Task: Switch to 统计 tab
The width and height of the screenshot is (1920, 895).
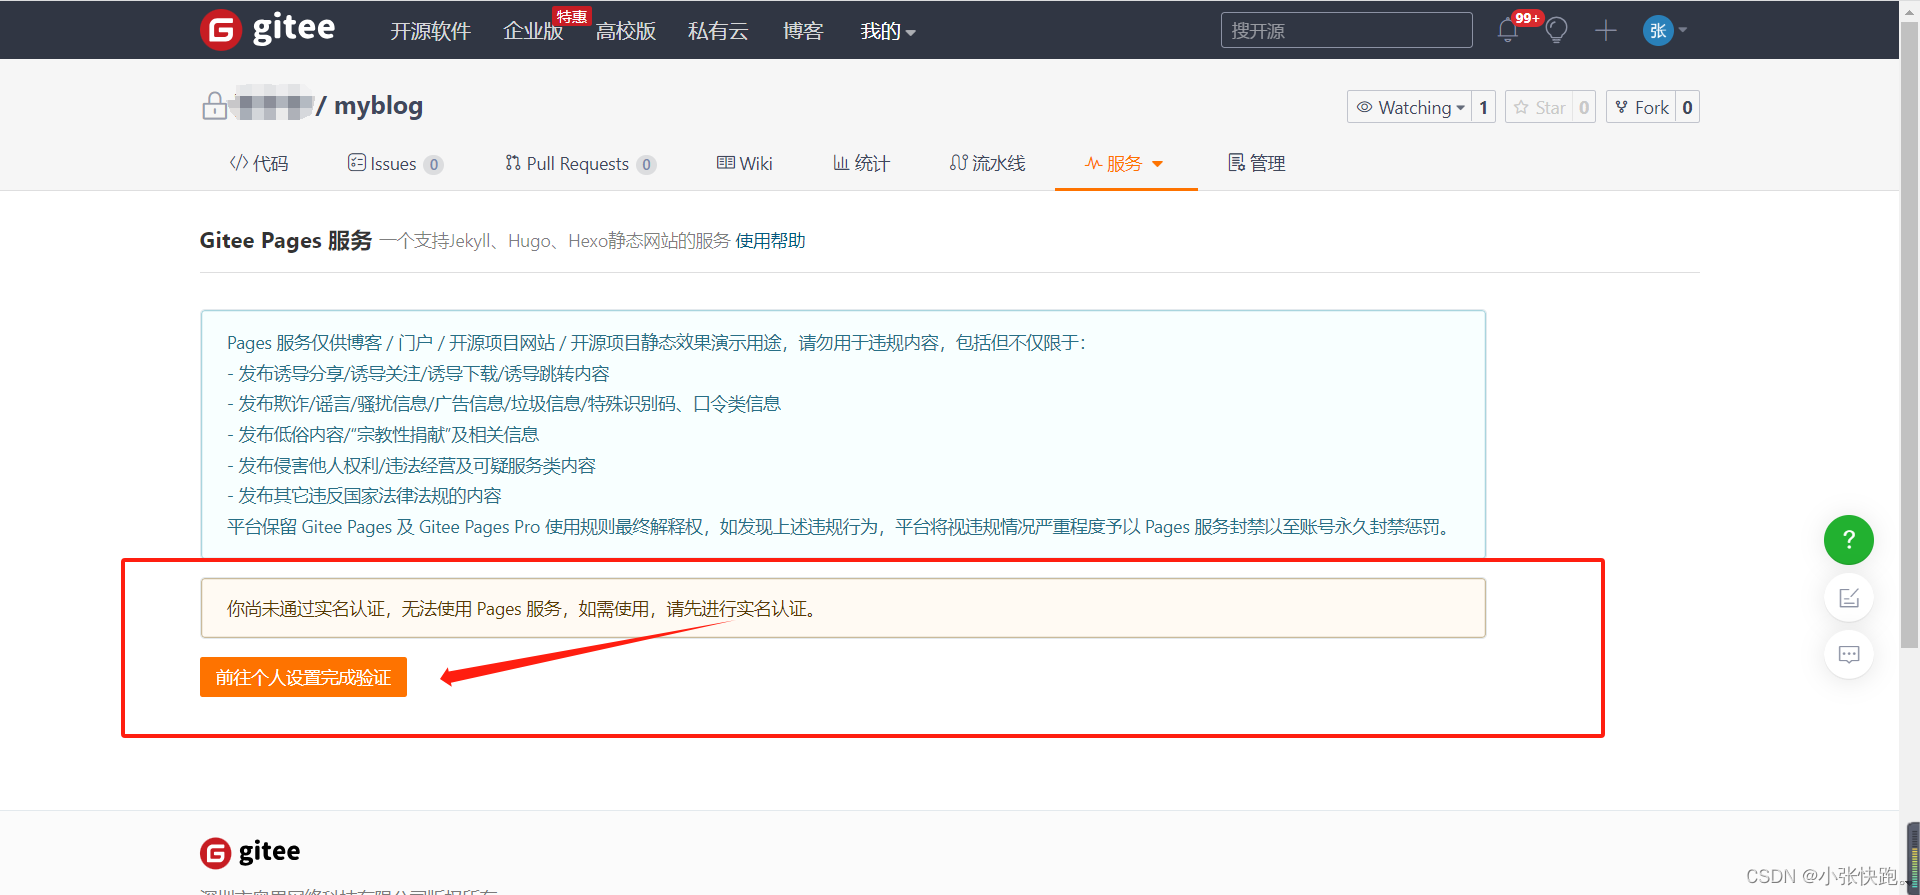Action: pos(861,163)
